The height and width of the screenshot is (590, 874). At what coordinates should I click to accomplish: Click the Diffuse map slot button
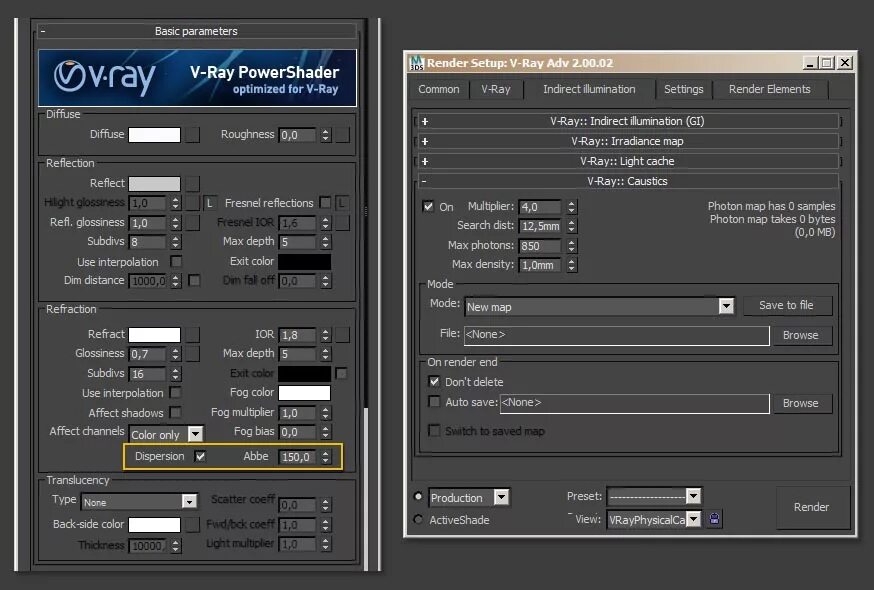193,135
